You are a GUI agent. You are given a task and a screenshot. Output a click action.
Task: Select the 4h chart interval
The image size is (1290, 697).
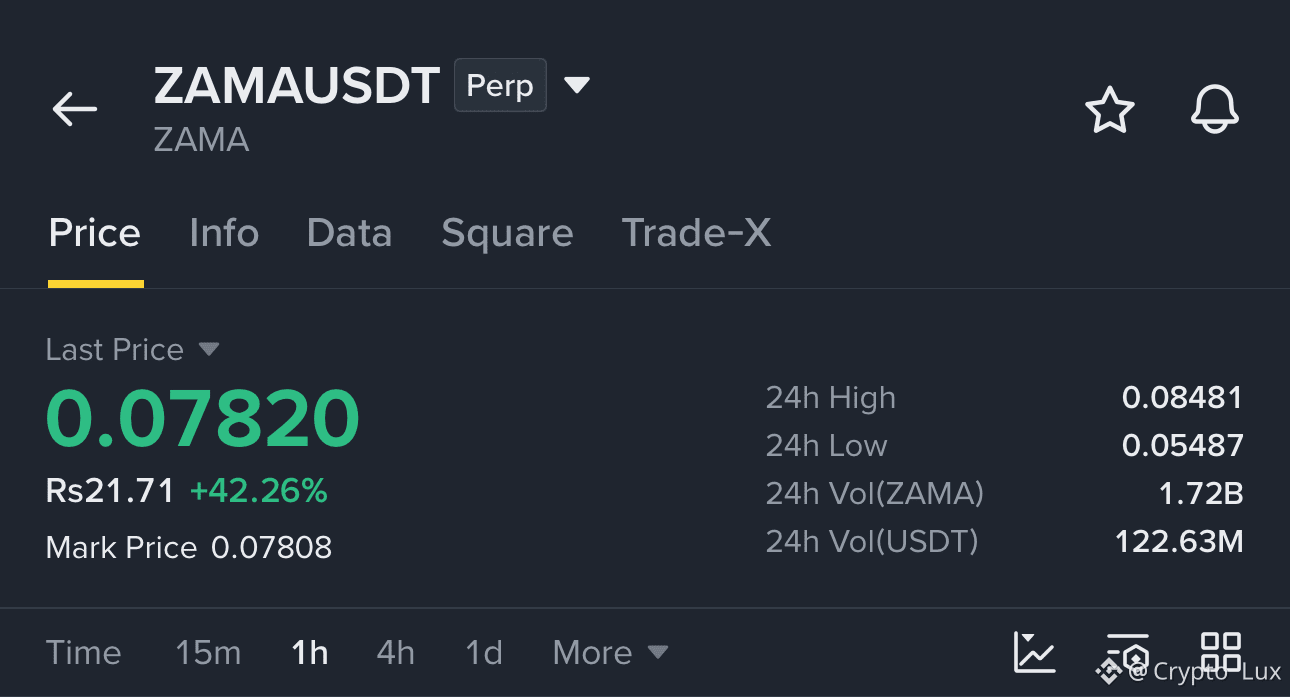(395, 653)
